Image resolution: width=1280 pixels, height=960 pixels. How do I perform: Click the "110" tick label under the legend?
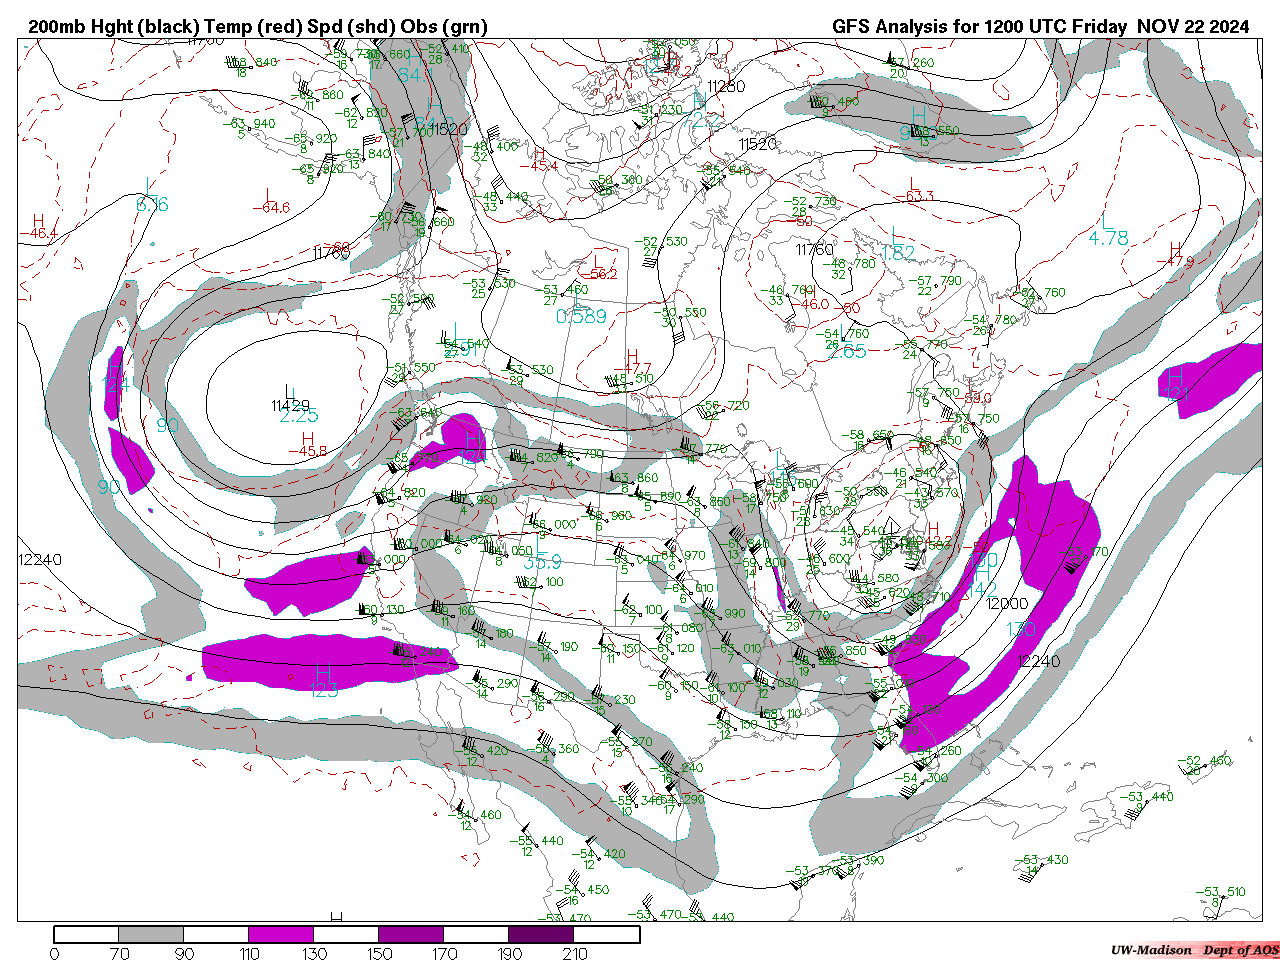click(x=249, y=953)
